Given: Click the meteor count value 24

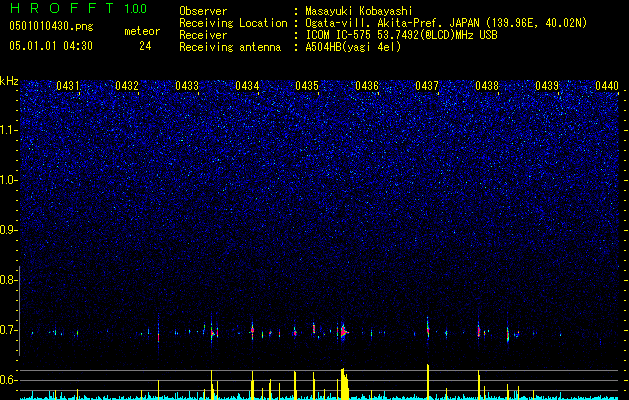Looking at the screenshot, I should tap(145, 46).
